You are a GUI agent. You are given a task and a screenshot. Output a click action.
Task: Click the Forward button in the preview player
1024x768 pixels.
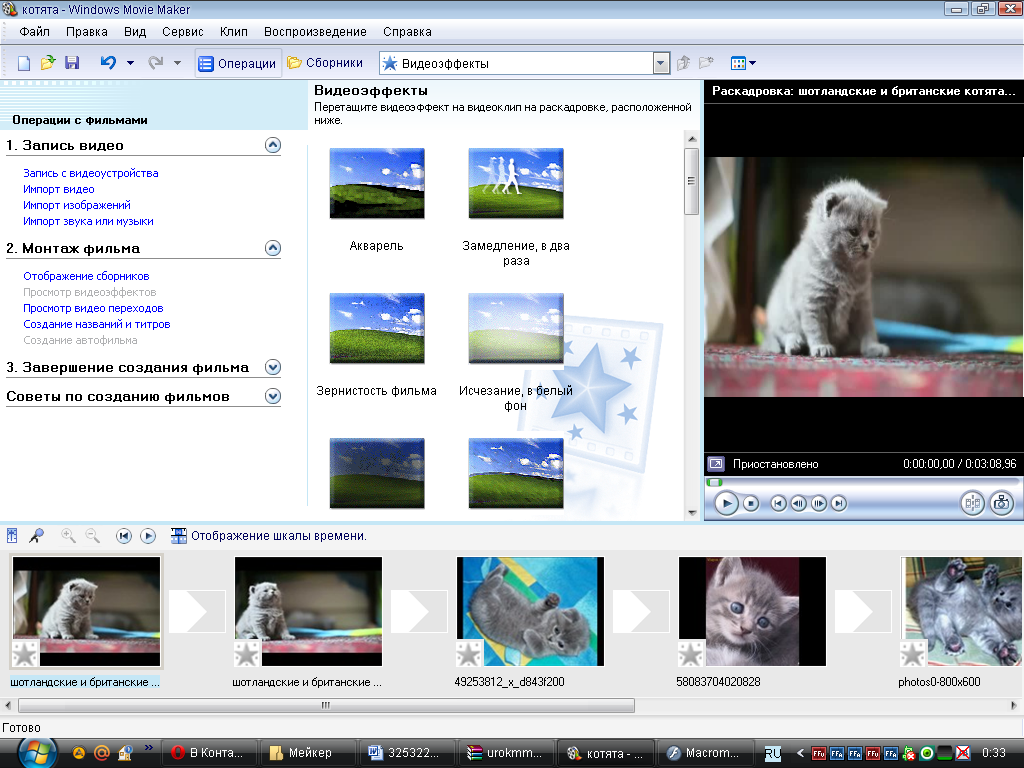click(839, 503)
